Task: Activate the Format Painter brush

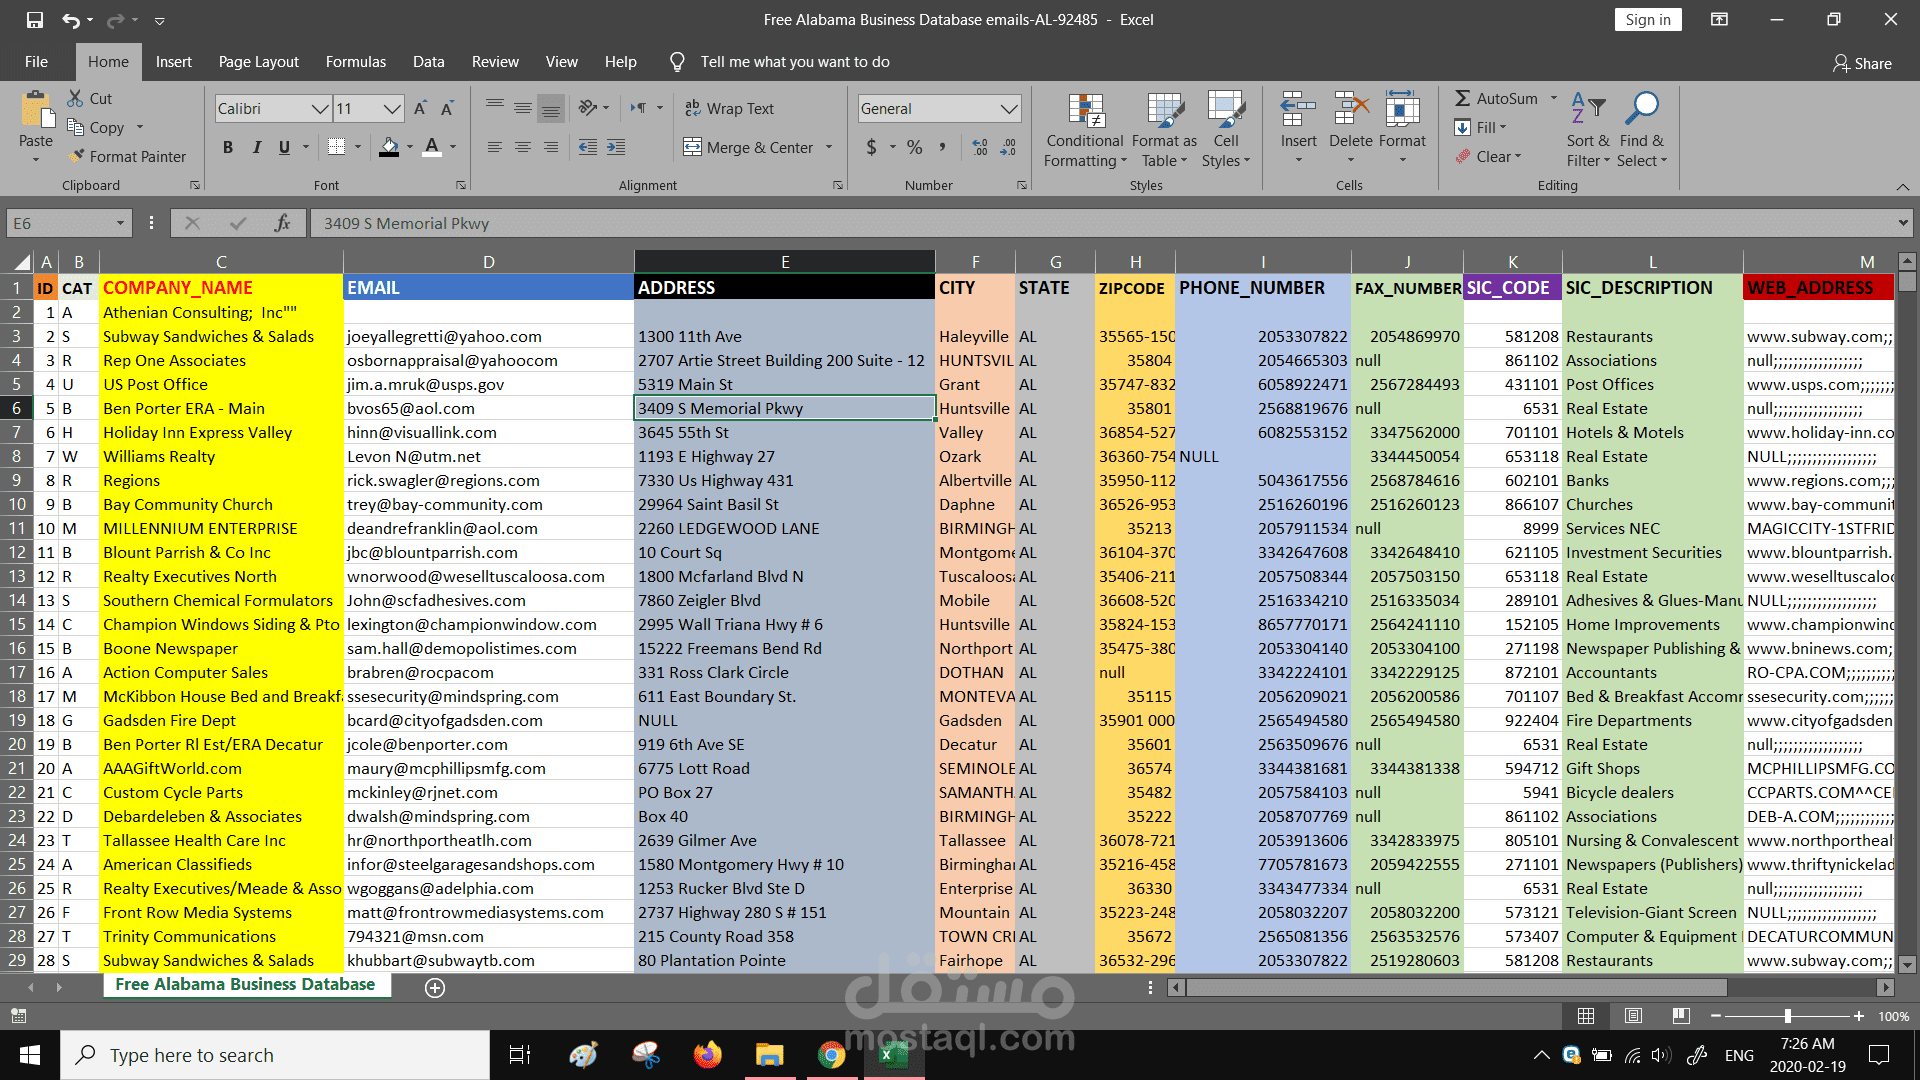Action: click(127, 156)
